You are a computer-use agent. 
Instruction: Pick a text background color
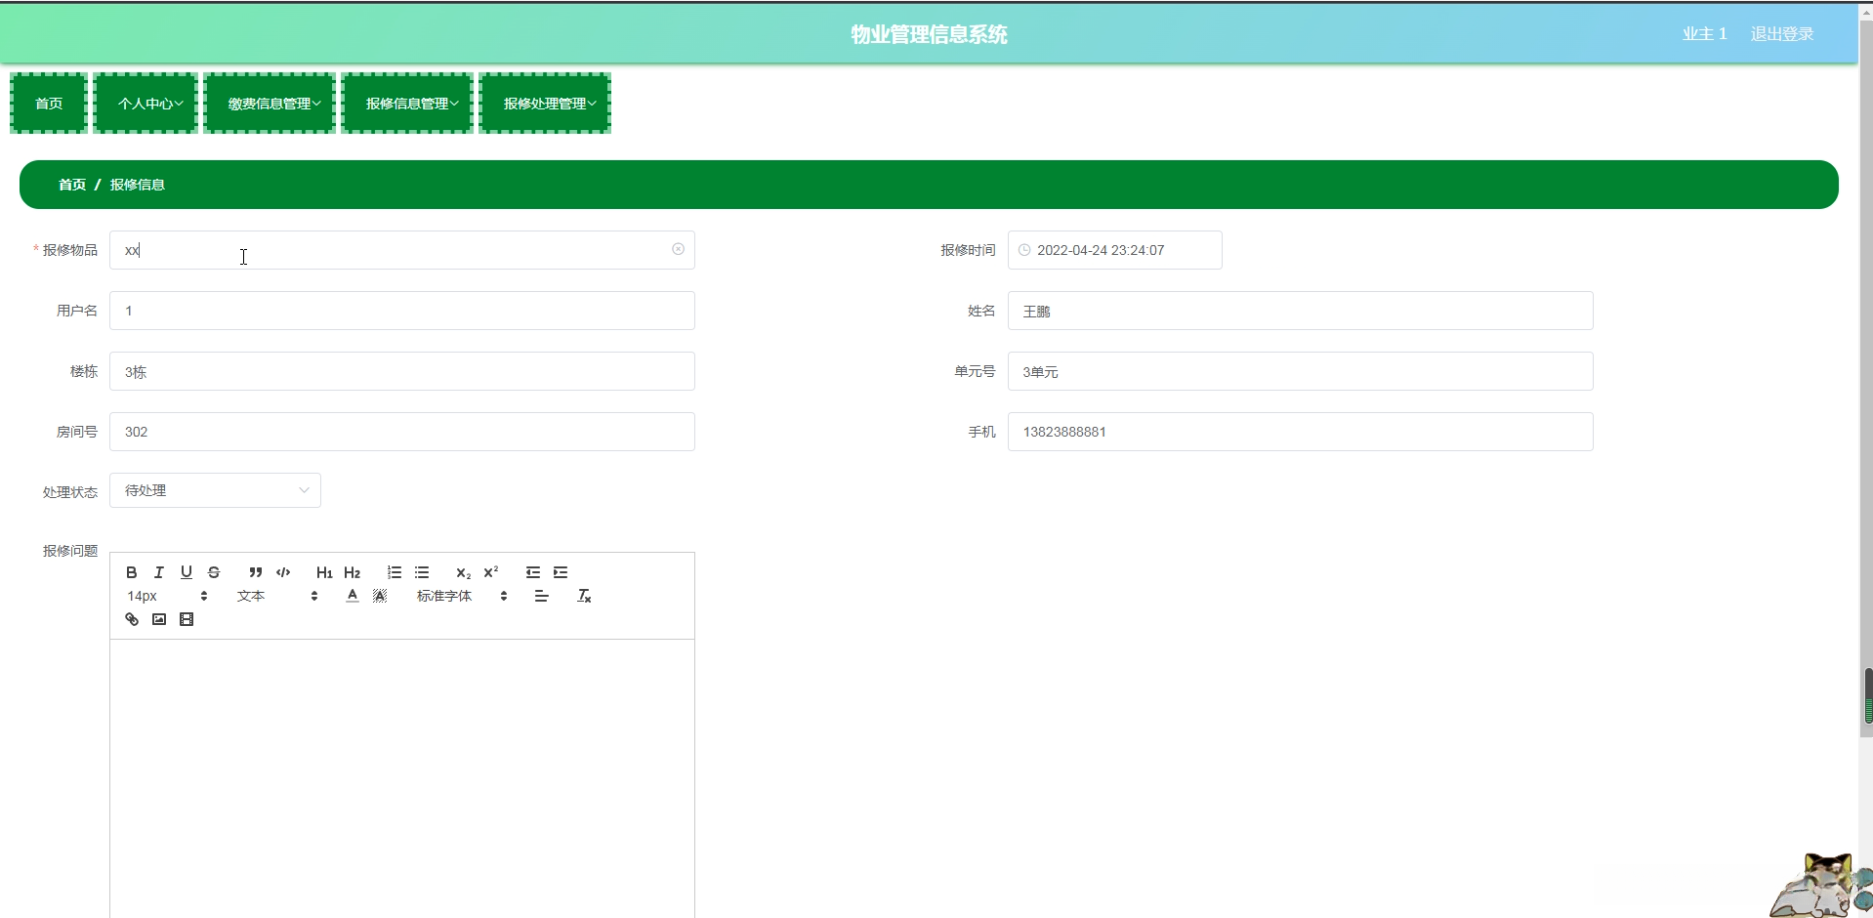pyautogui.click(x=380, y=596)
